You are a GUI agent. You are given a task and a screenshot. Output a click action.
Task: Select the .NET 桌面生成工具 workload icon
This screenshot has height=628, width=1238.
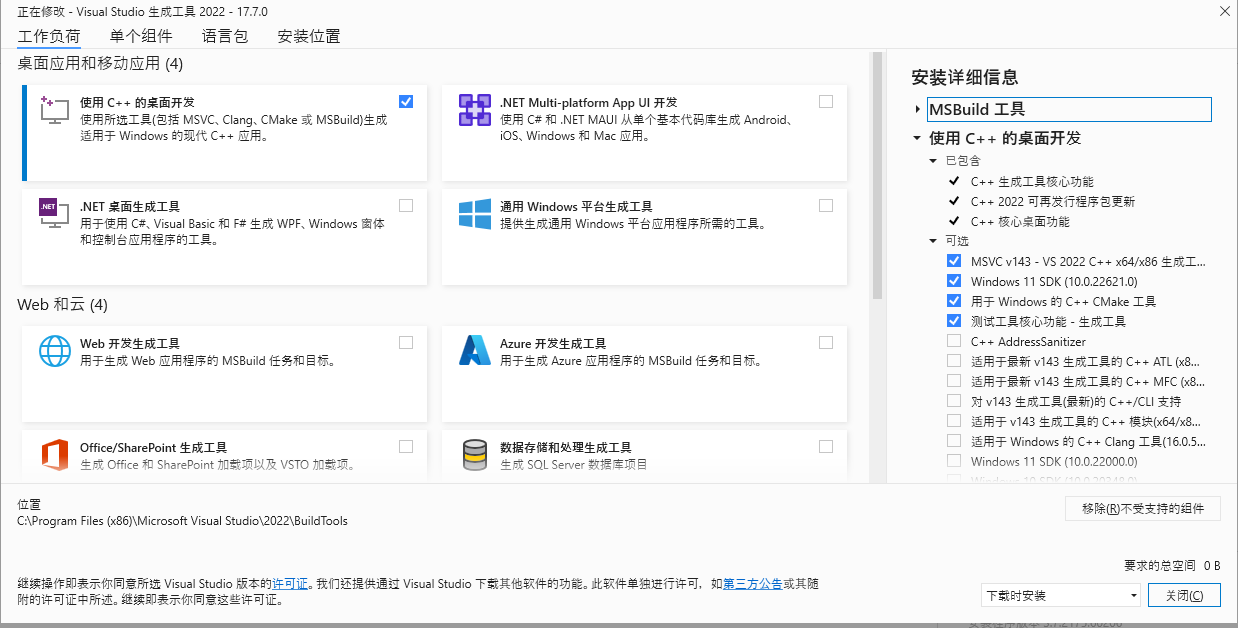coord(57,215)
